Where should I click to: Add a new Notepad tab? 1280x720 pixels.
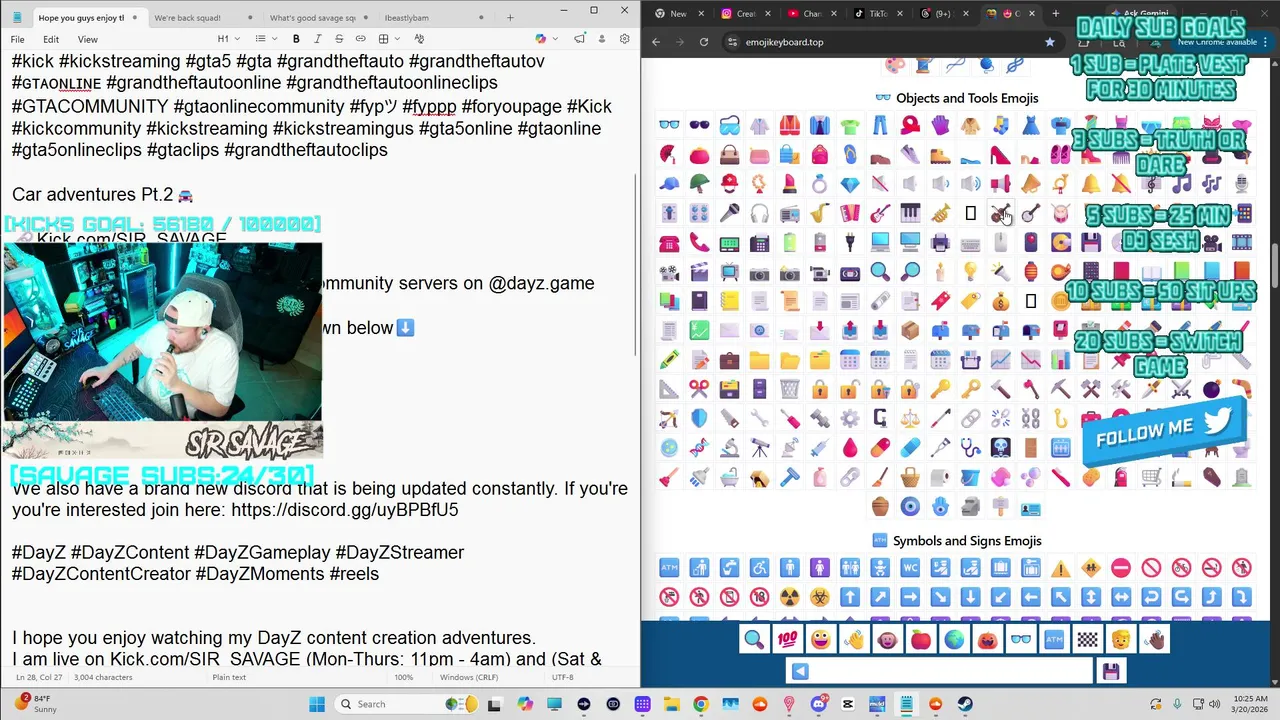click(510, 17)
